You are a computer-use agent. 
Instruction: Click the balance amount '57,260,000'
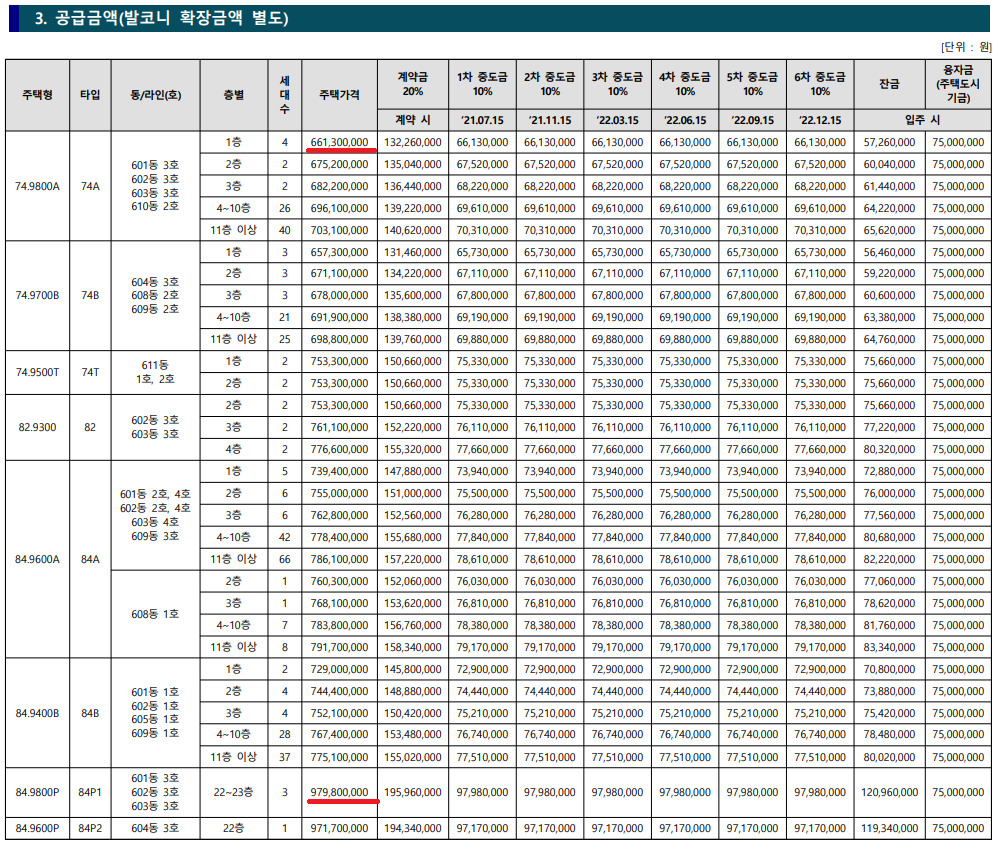coord(889,143)
